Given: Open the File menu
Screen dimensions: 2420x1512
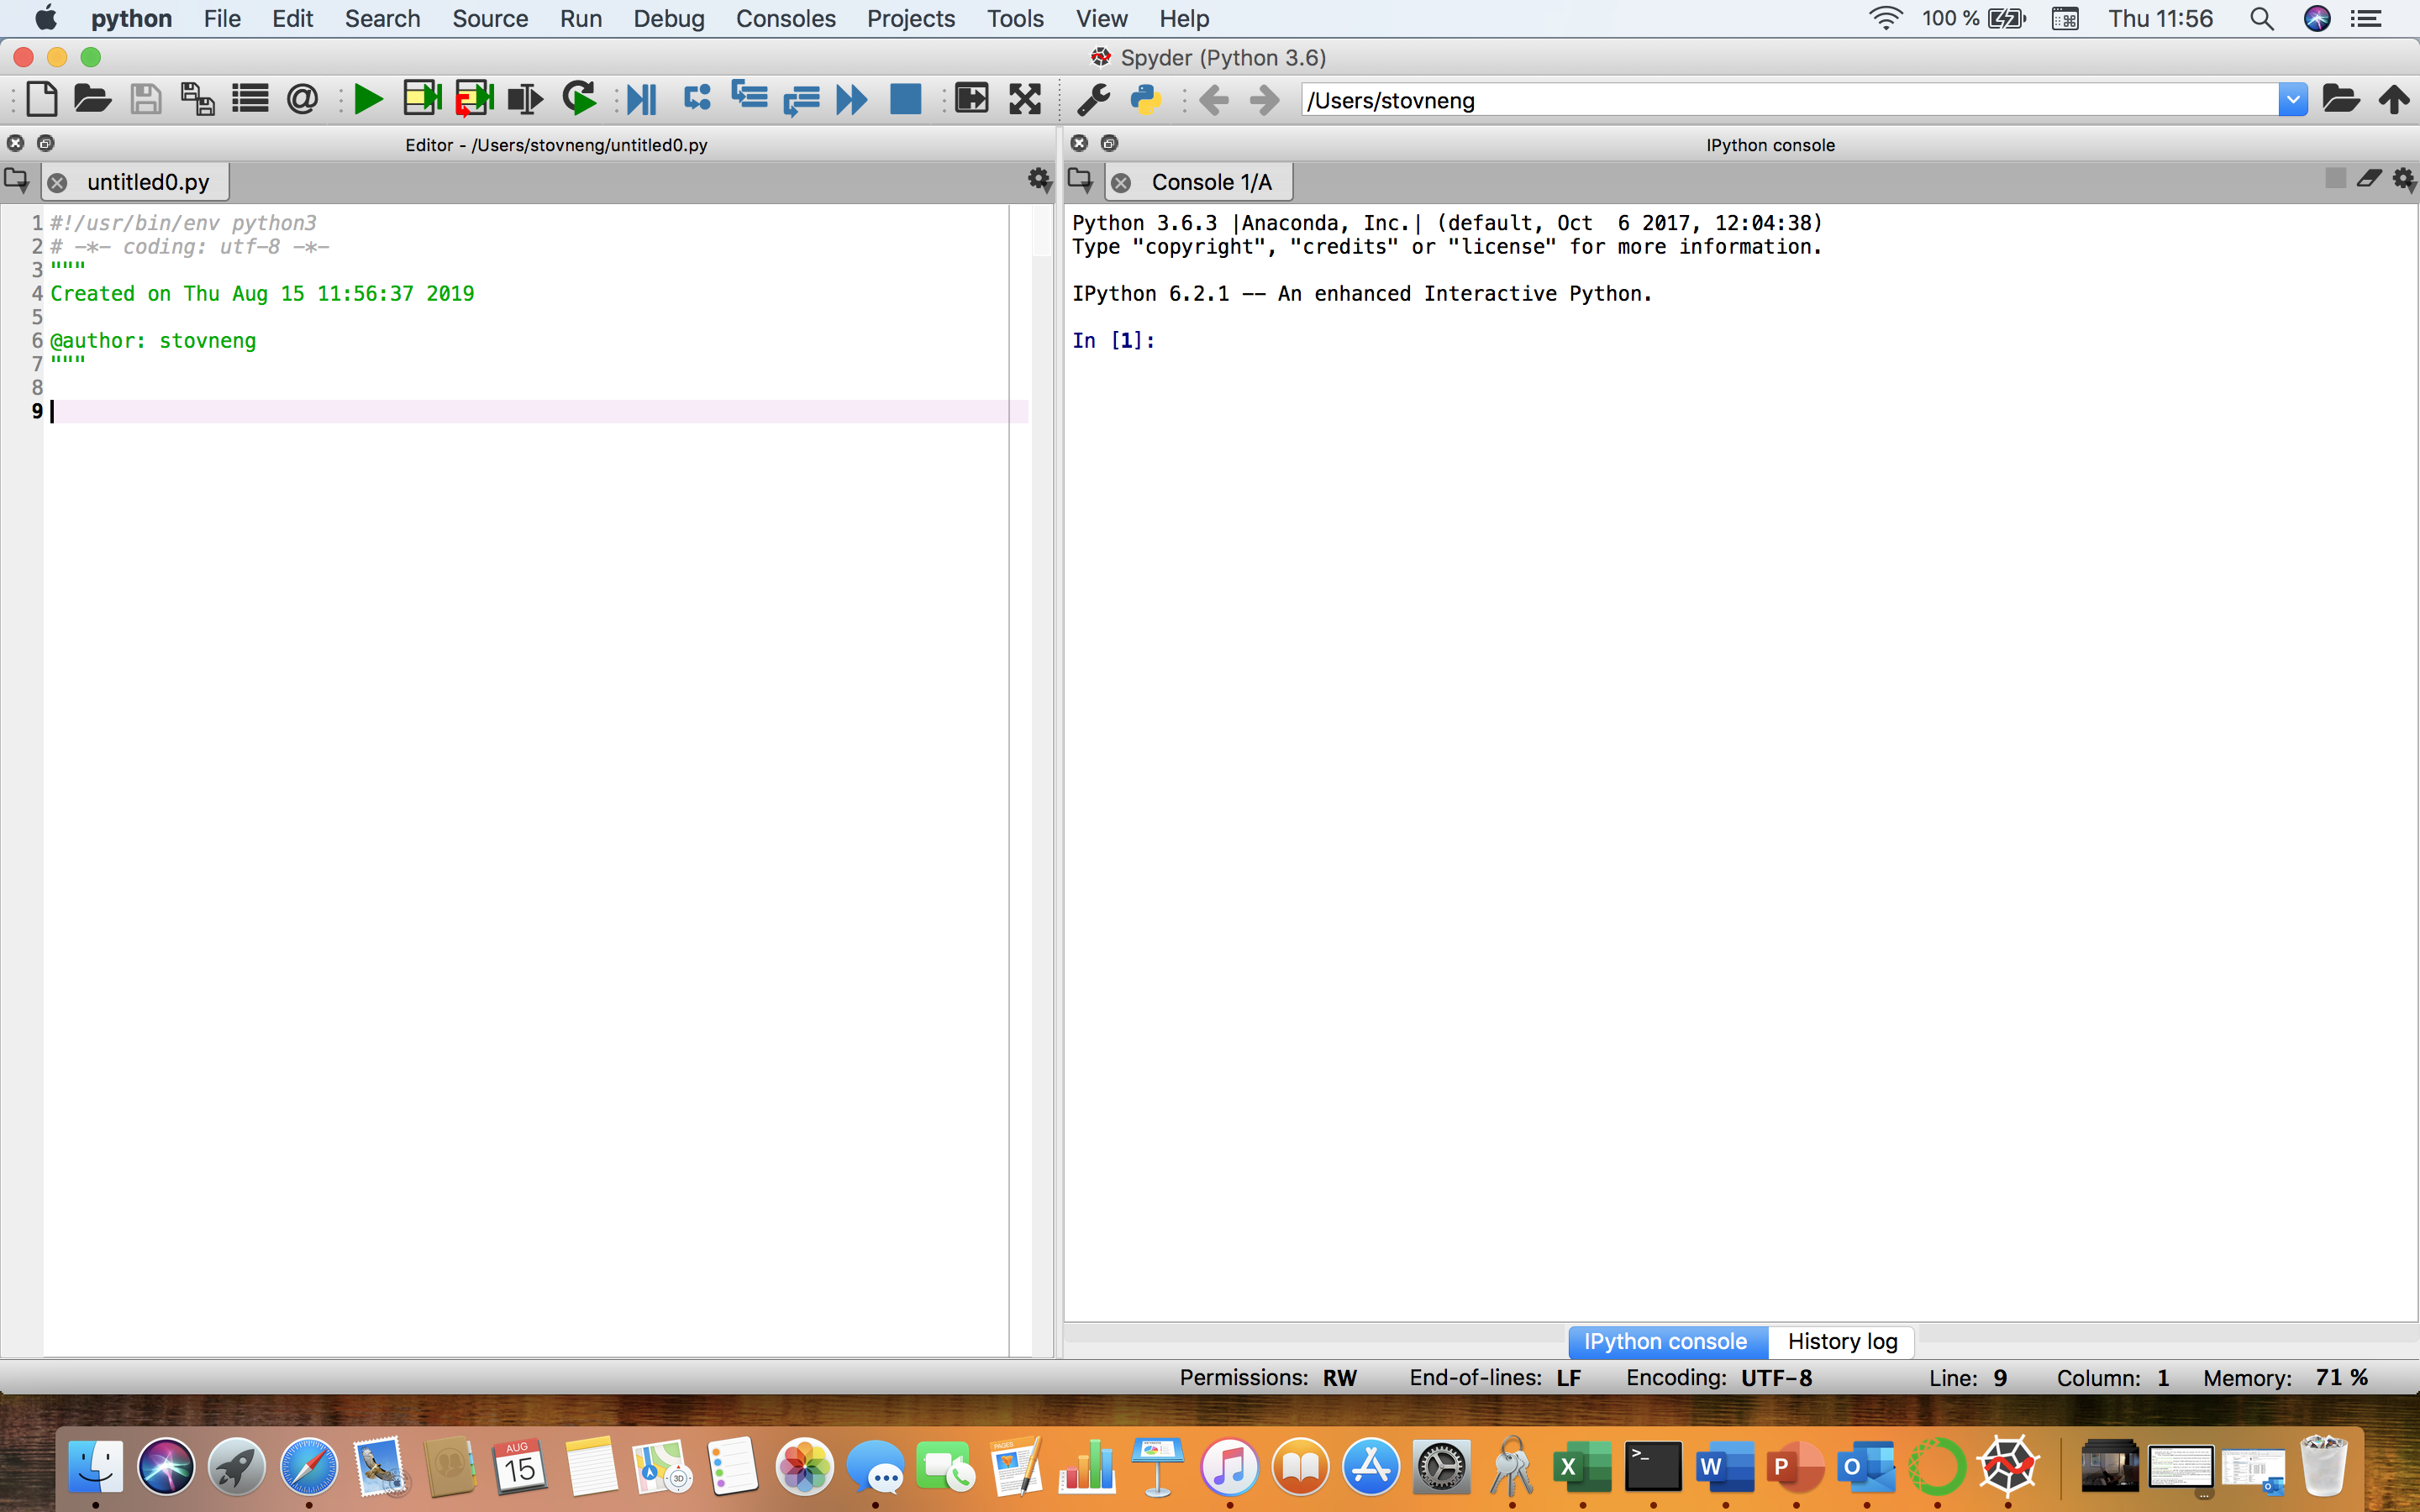Looking at the screenshot, I should [222, 18].
